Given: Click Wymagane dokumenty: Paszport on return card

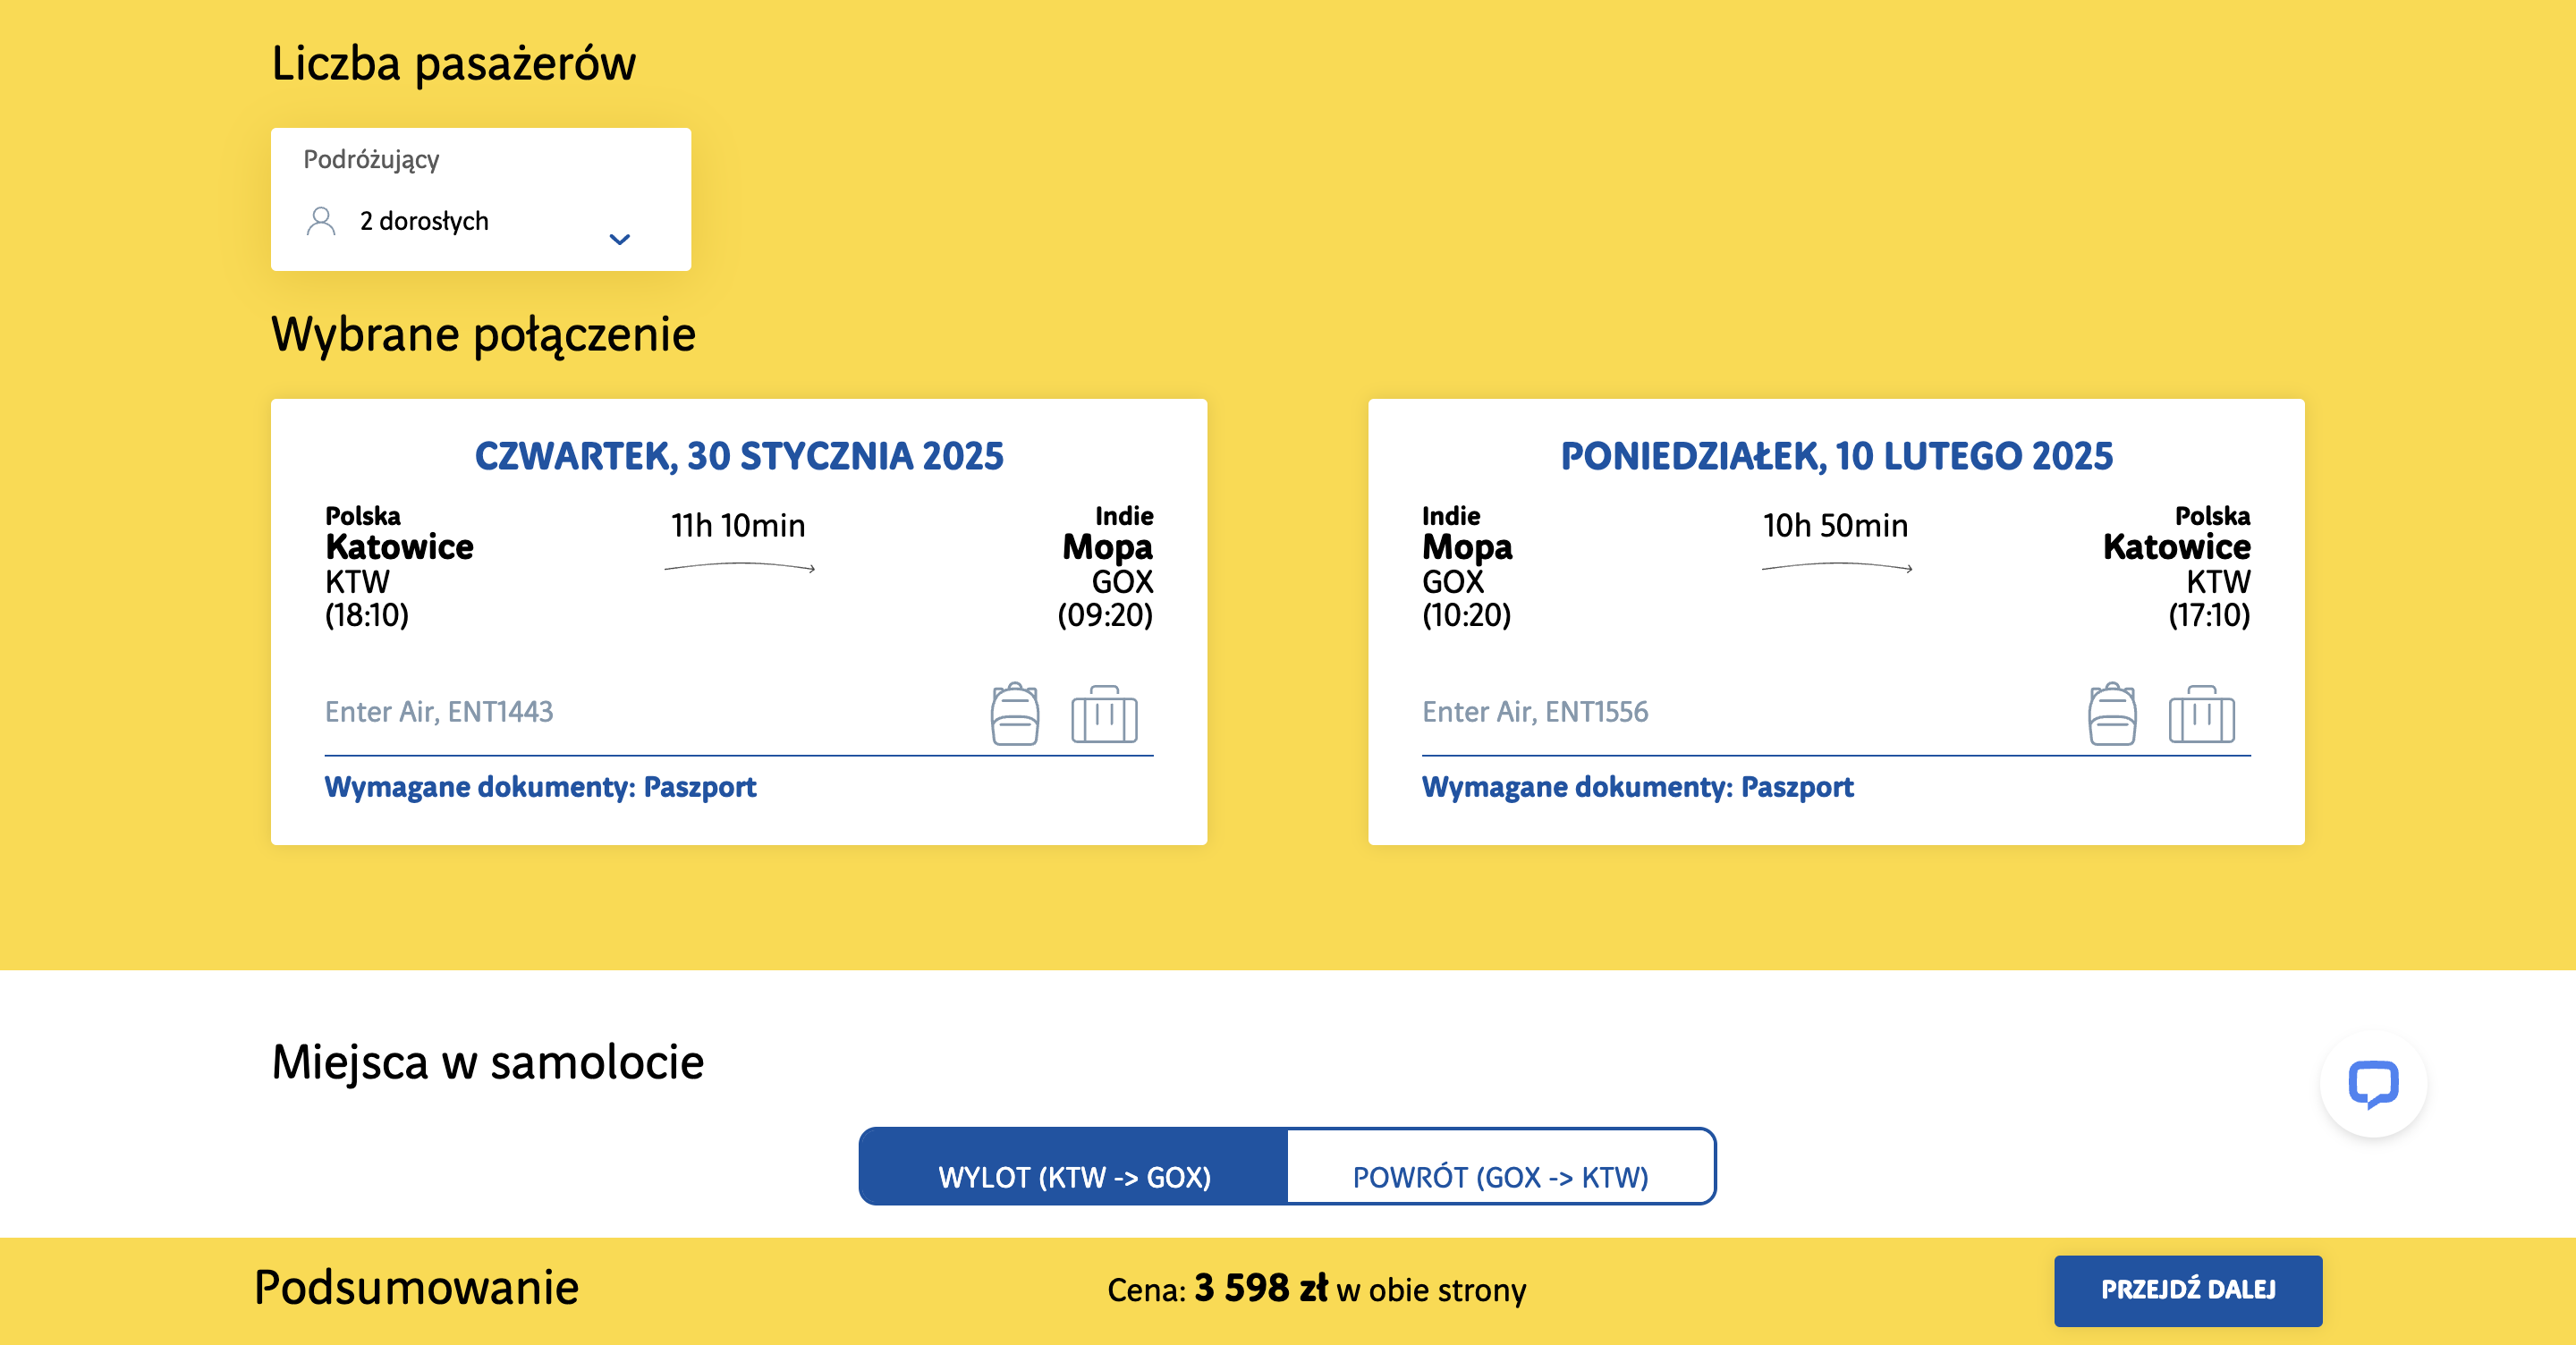Looking at the screenshot, I should click(1638, 787).
